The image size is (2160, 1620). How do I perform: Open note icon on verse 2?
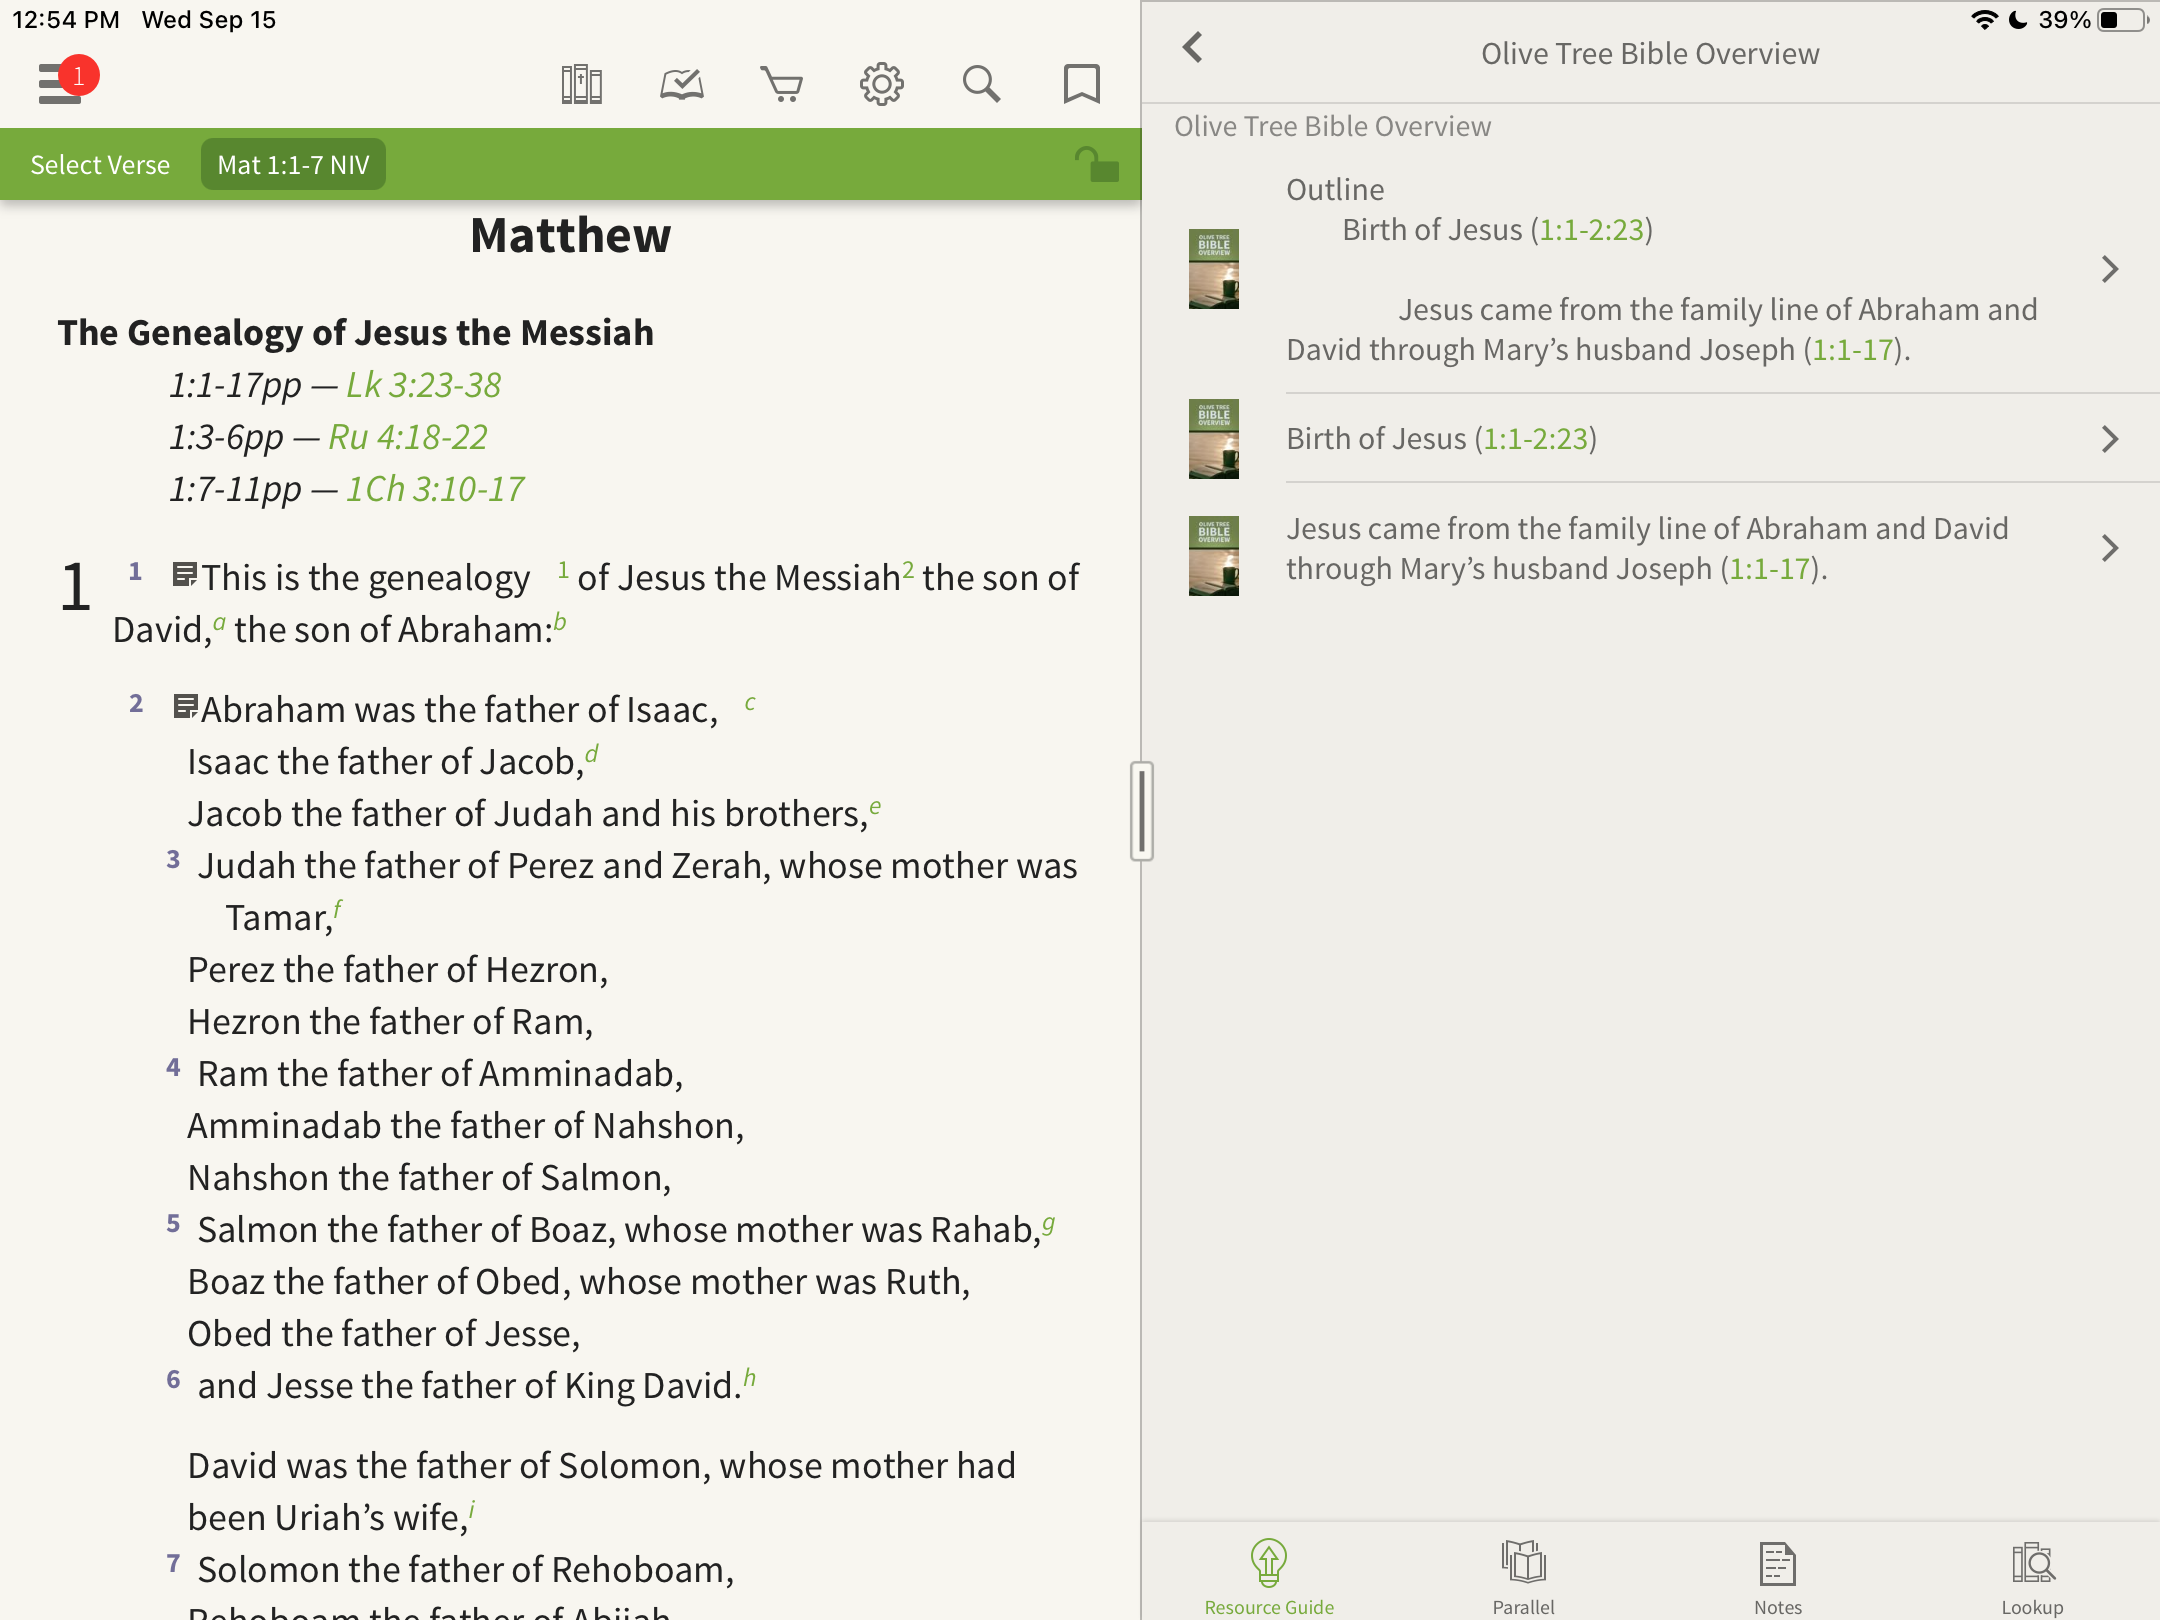point(185,707)
